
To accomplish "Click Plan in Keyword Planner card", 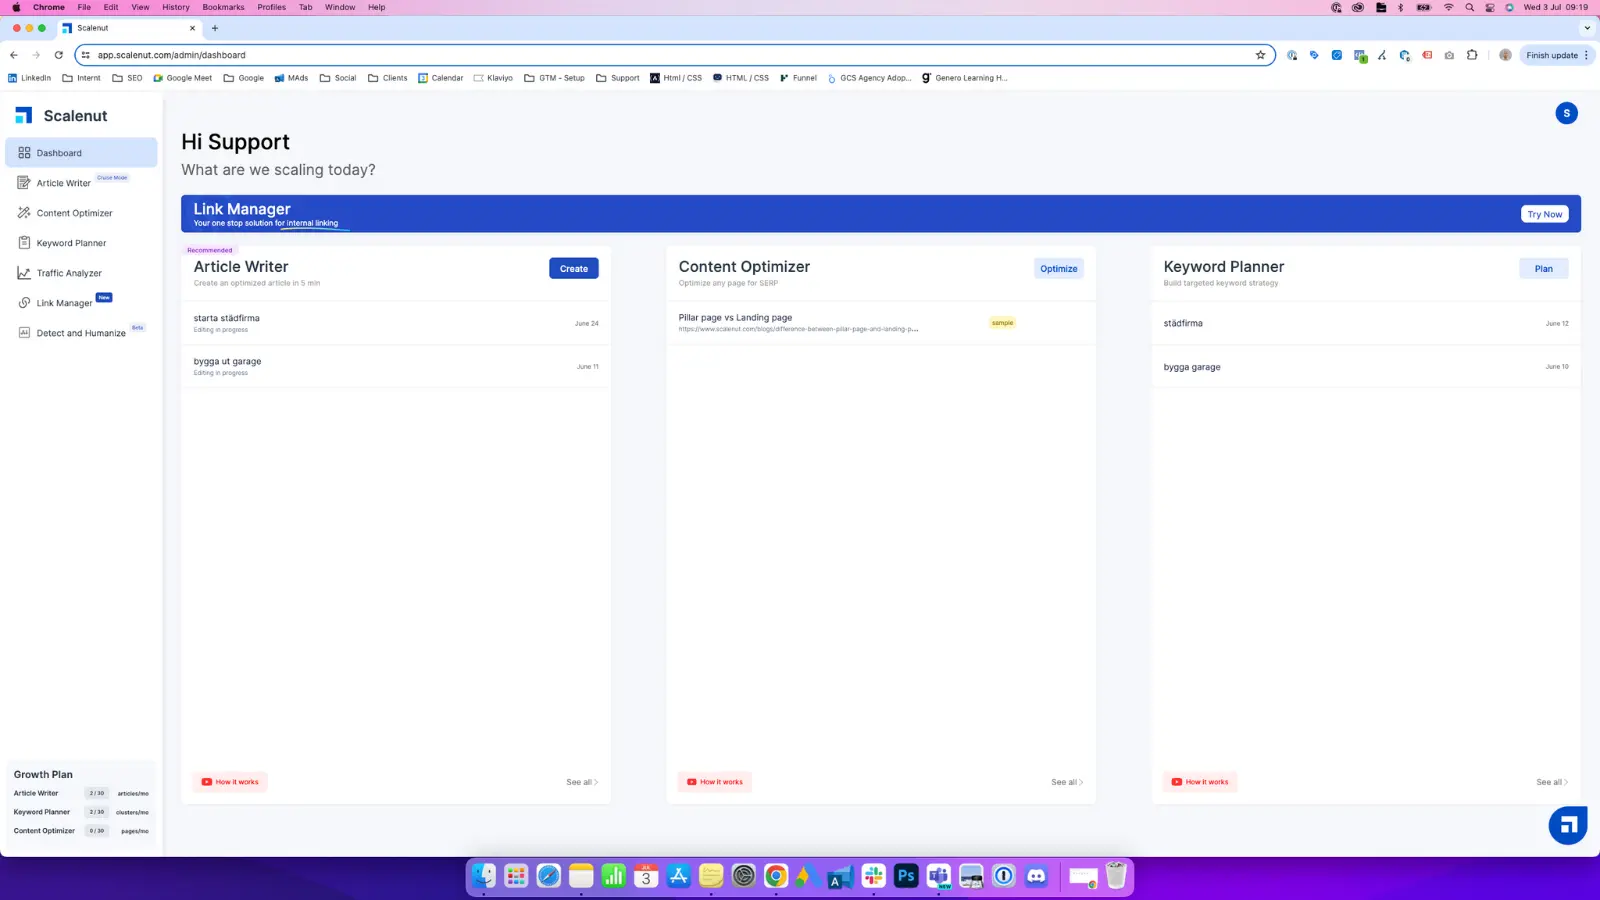I will click(x=1544, y=268).
